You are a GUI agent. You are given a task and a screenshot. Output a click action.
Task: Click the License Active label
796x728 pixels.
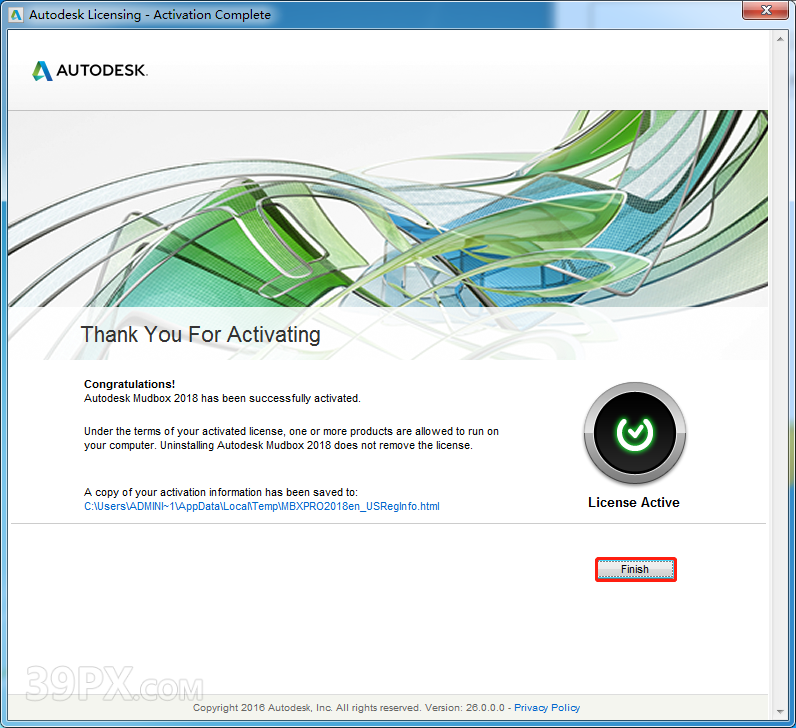(633, 502)
